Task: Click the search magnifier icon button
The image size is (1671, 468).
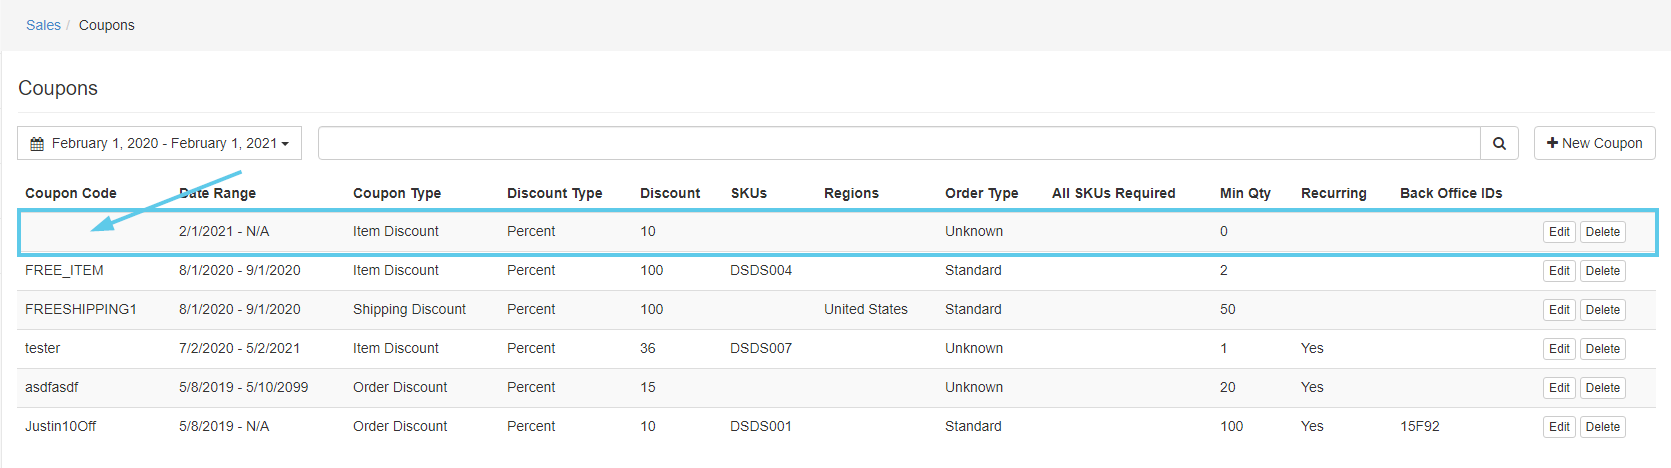Action: coord(1499,143)
